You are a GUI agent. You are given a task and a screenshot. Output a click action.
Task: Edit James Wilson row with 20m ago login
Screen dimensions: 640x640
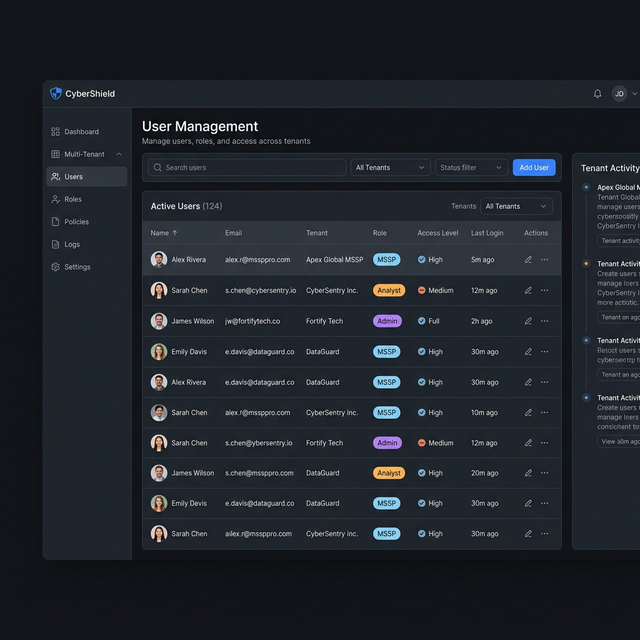pyautogui.click(x=528, y=473)
